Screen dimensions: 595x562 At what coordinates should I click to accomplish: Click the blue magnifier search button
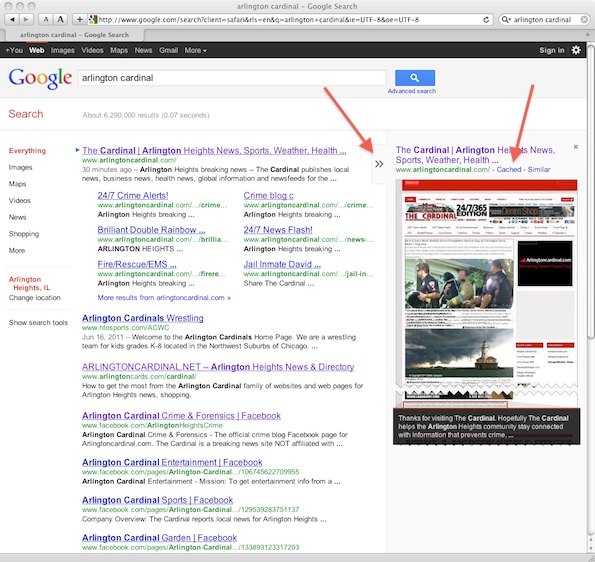pyautogui.click(x=415, y=78)
